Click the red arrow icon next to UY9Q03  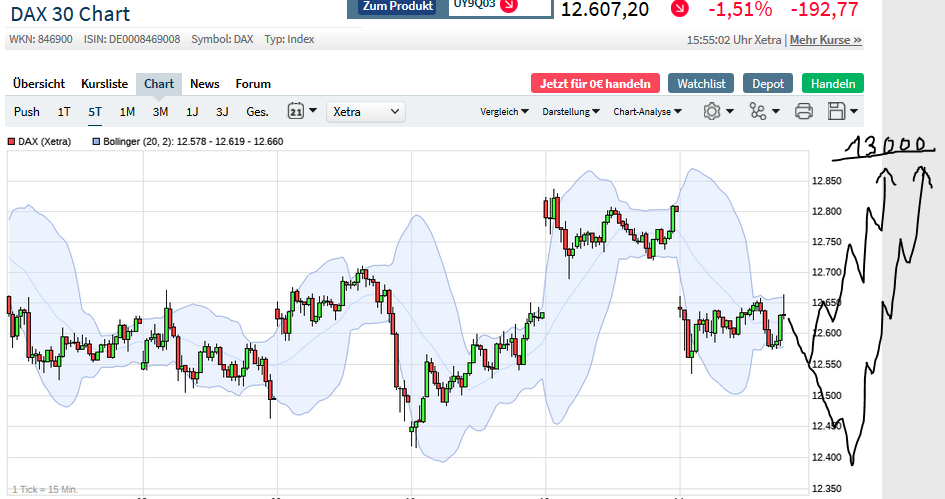[x=509, y=5]
